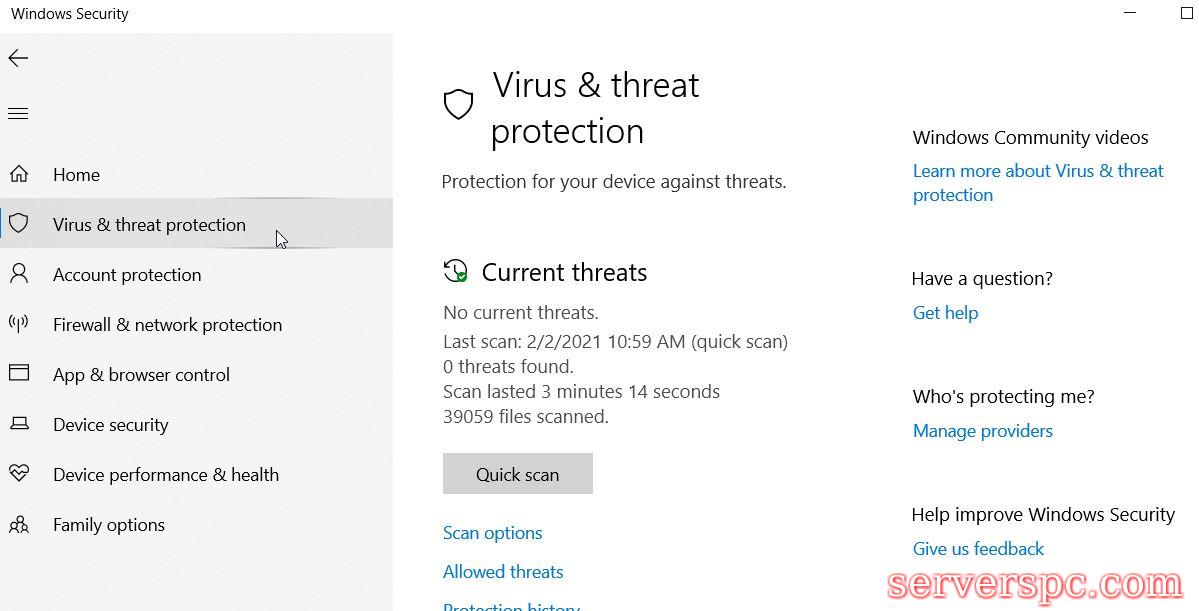The image size is (1199, 611).
Task: Start a Quick scan
Action: point(517,474)
